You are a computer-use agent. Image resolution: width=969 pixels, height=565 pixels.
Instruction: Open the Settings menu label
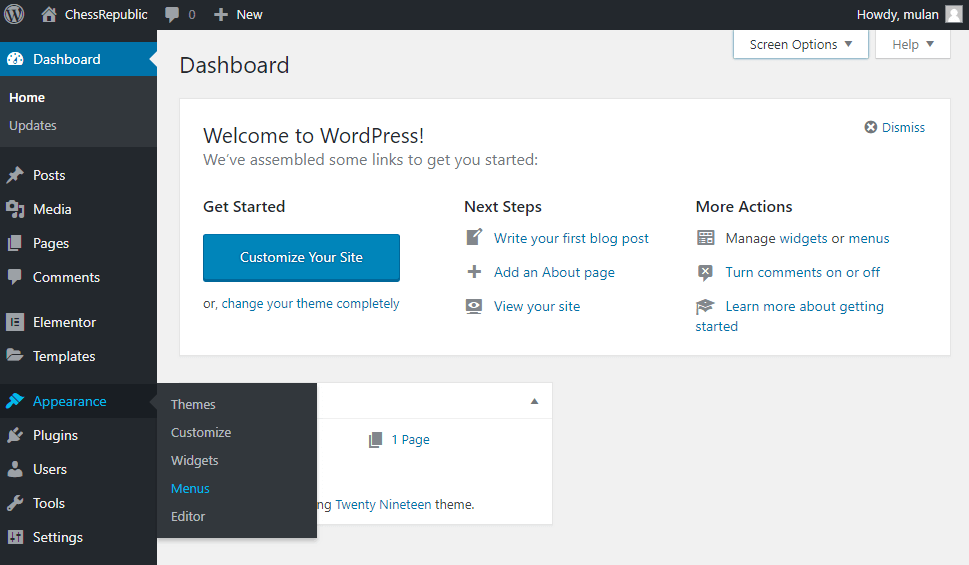pyautogui.click(x=57, y=537)
